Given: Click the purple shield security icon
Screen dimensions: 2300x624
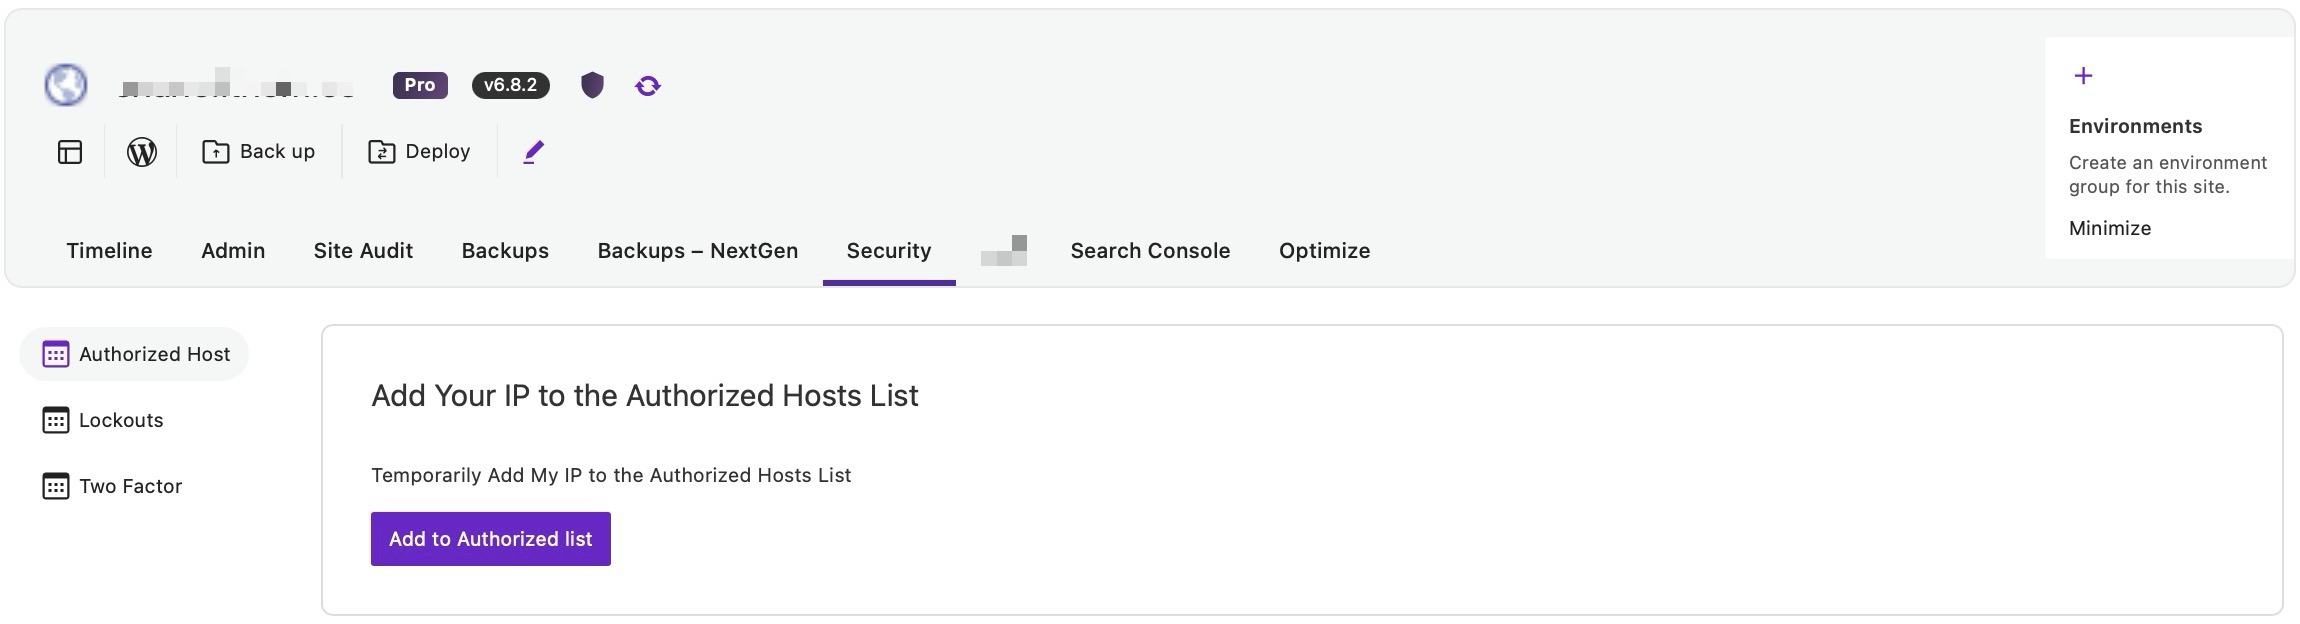Looking at the screenshot, I should coord(592,85).
